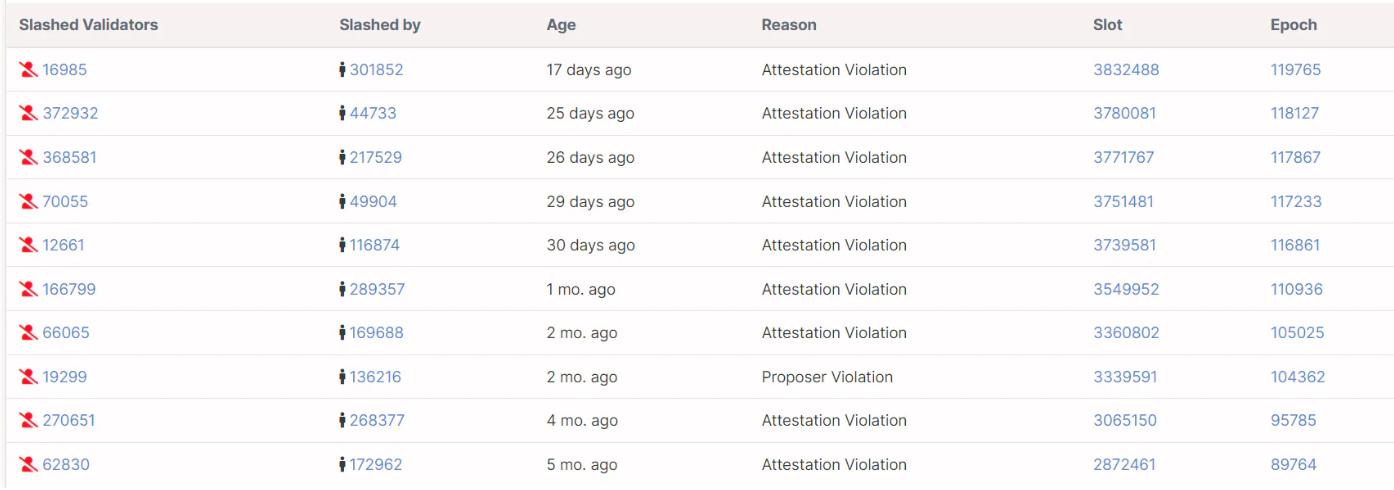Click the Slashed Validators column header
This screenshot has height=490, width=1394.
click(88, 25)
